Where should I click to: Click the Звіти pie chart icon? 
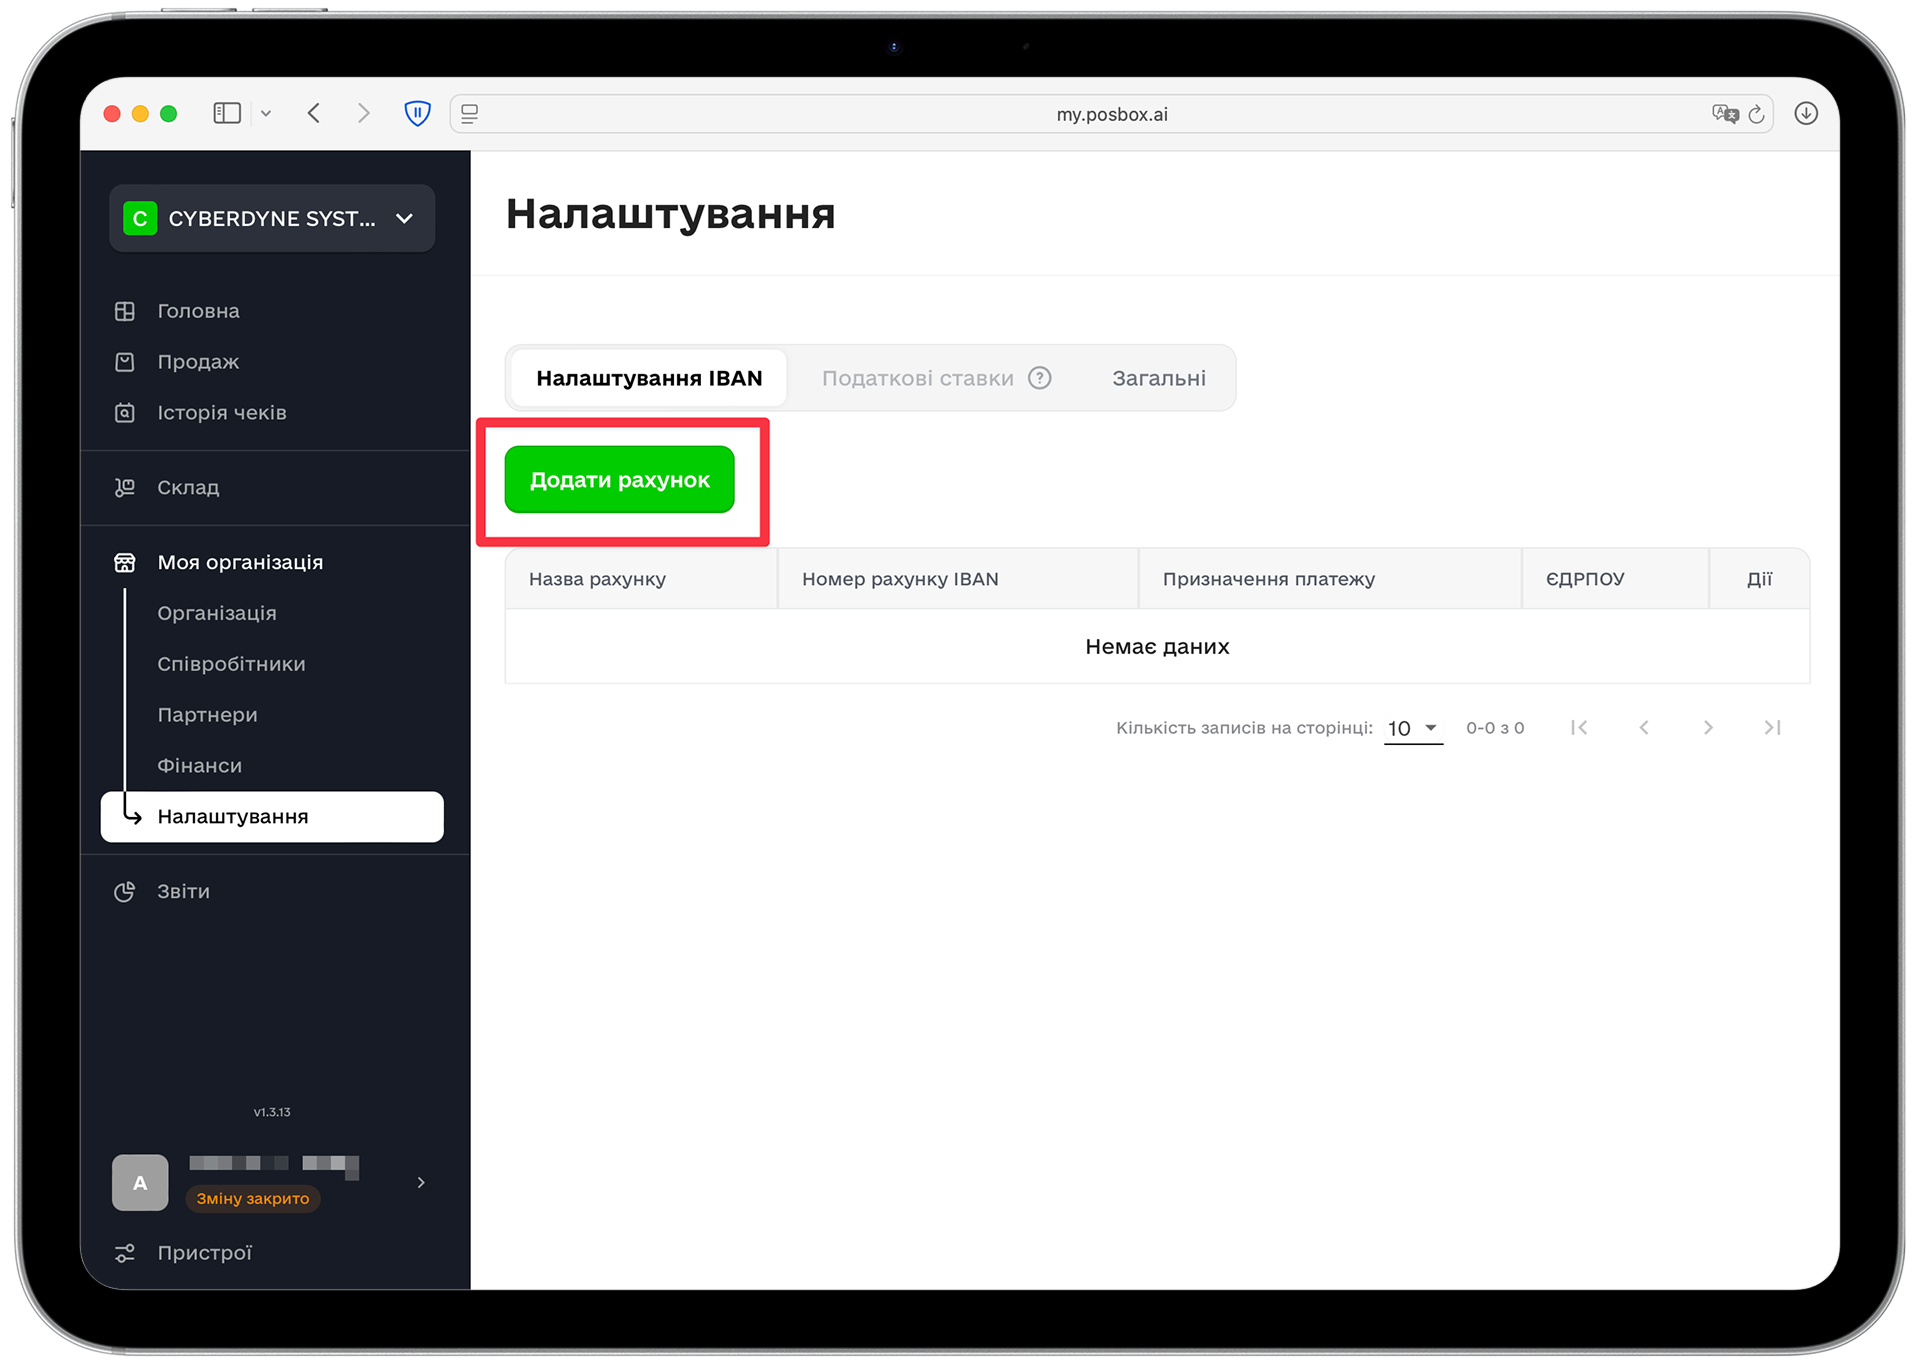click(125, 892)
